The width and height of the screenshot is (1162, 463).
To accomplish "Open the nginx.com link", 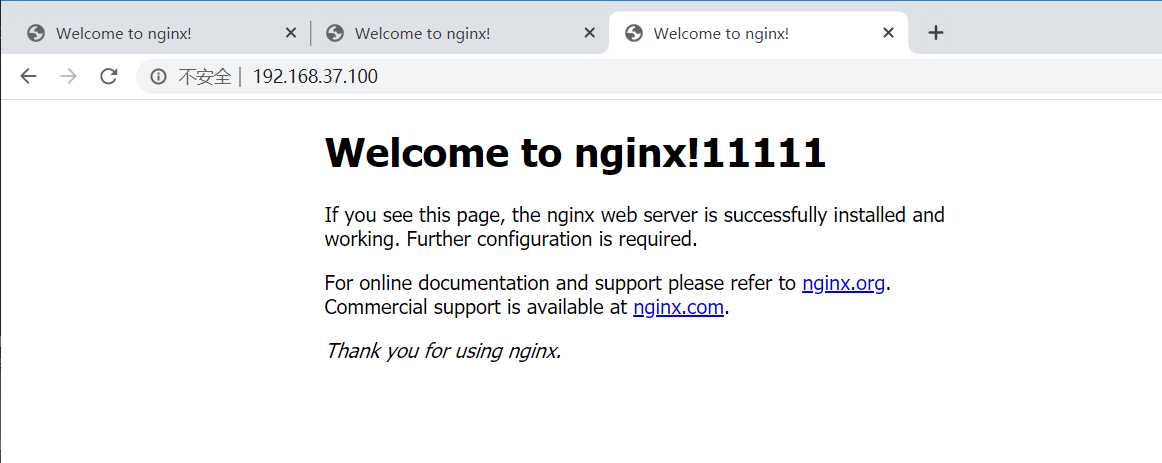I will click(x=678, y=307).
